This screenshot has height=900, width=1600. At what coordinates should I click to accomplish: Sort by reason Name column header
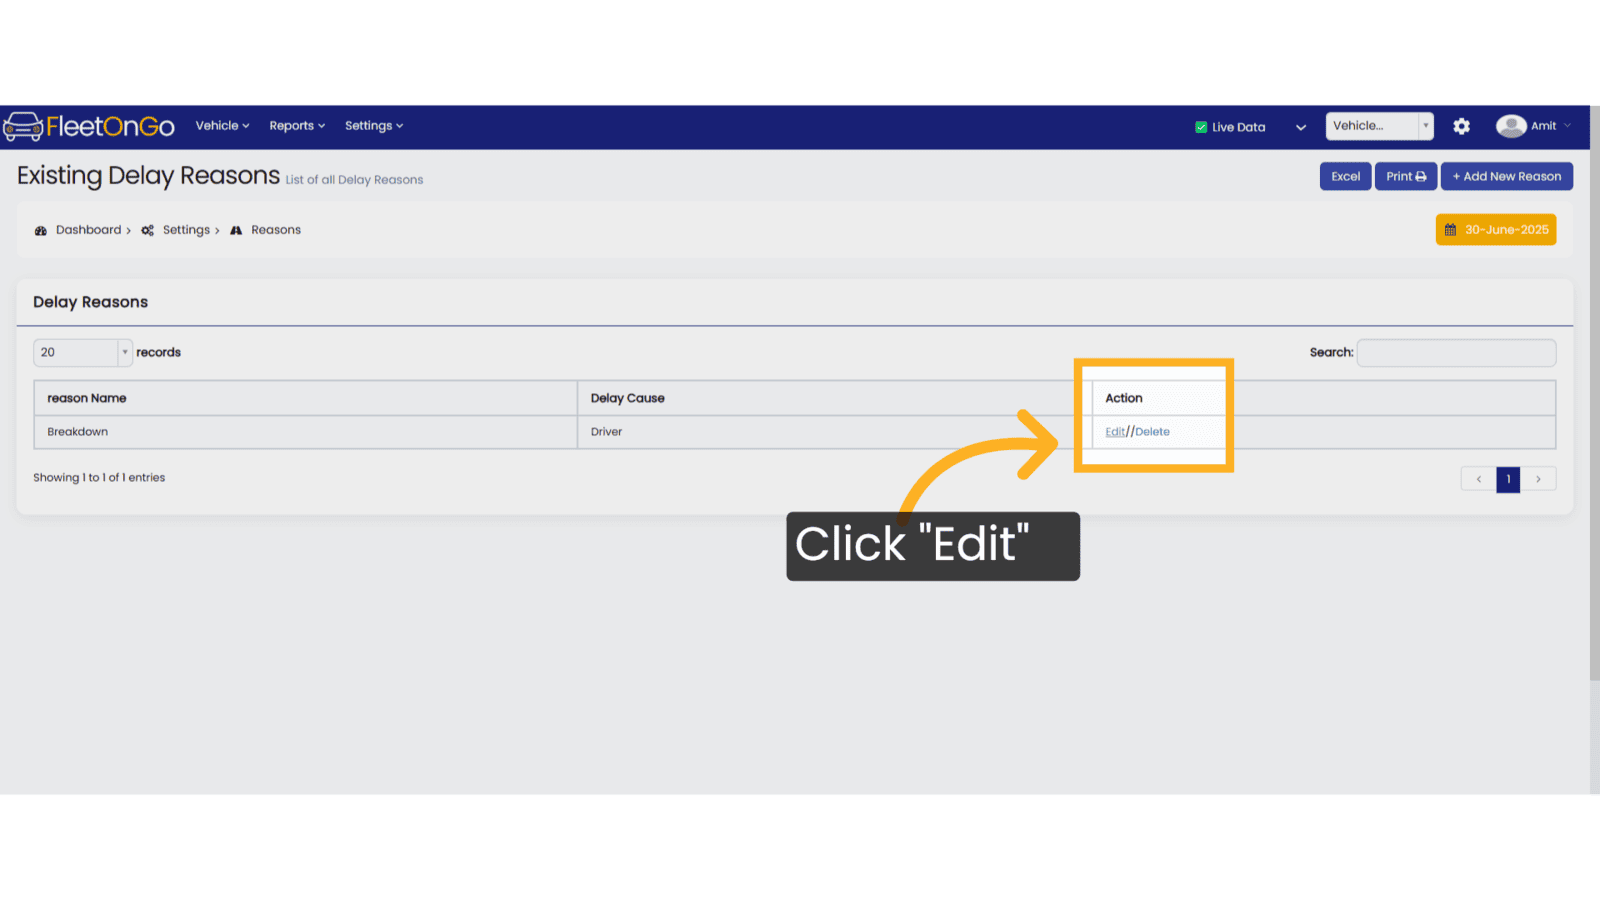coord(306,398)
